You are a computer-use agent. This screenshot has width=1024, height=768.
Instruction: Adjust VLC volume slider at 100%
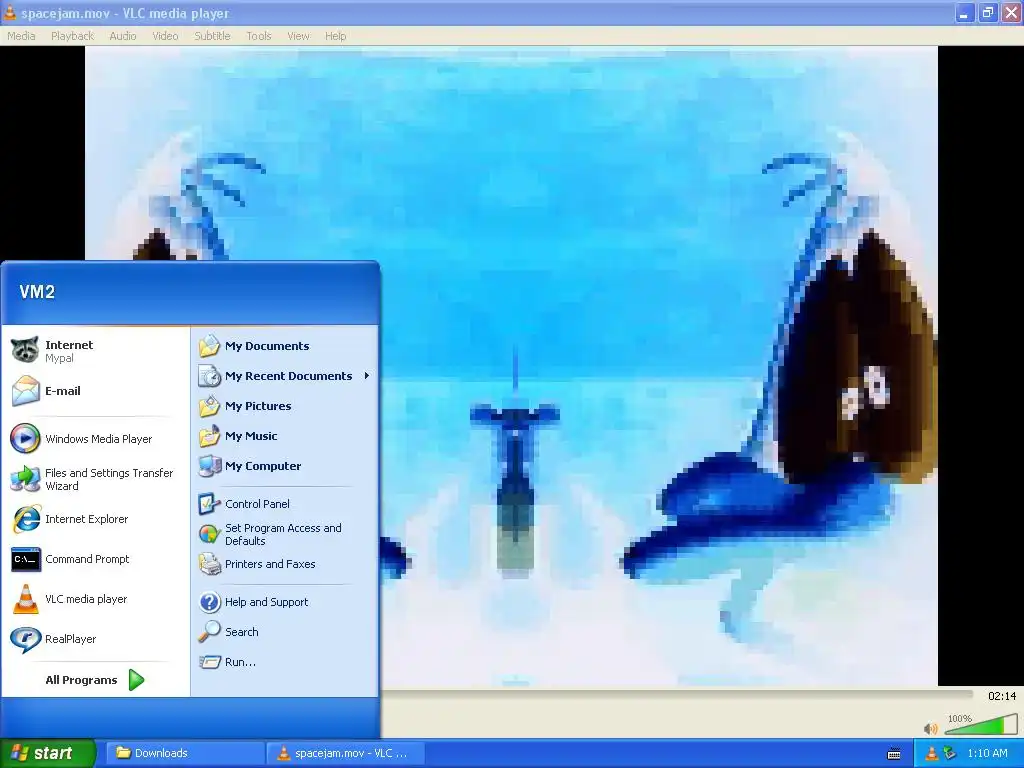(x=980, y=724)
